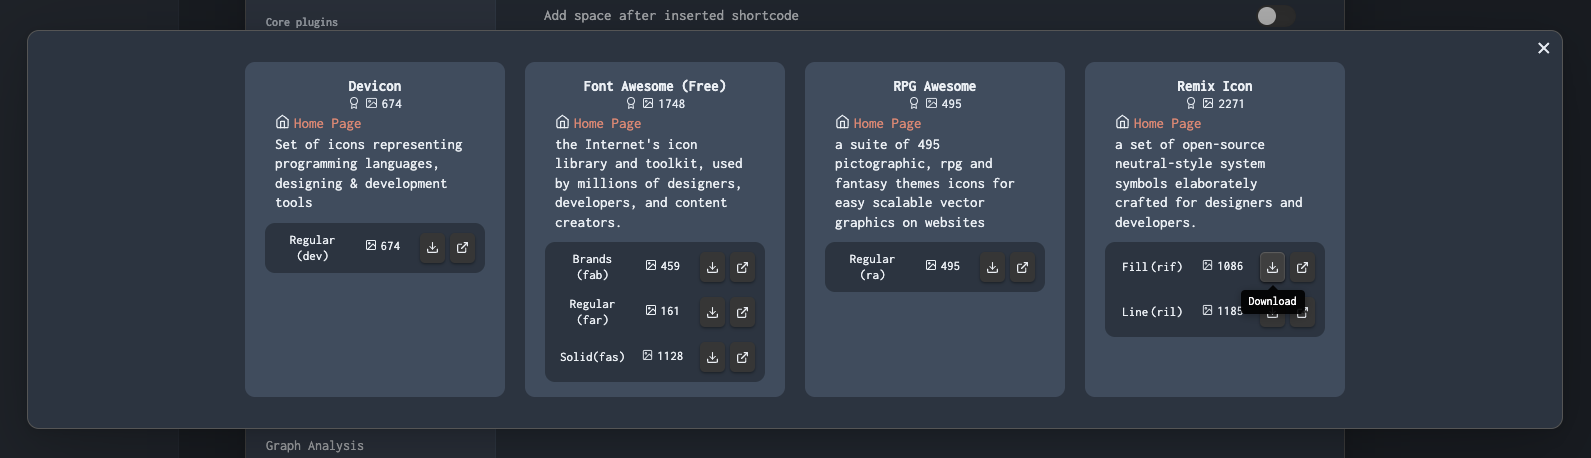Click the Remix Icon card title

pyautogui.click(x=1214, y=86)
